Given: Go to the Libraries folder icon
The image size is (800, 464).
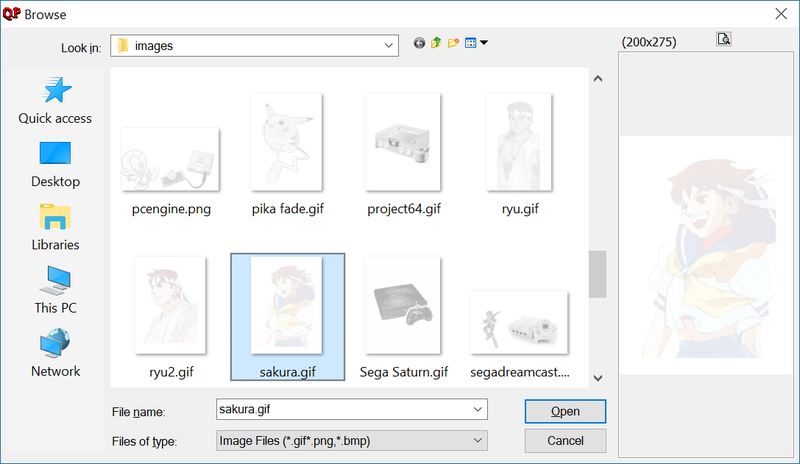Looking at the screenshot, I should [55, 216].
